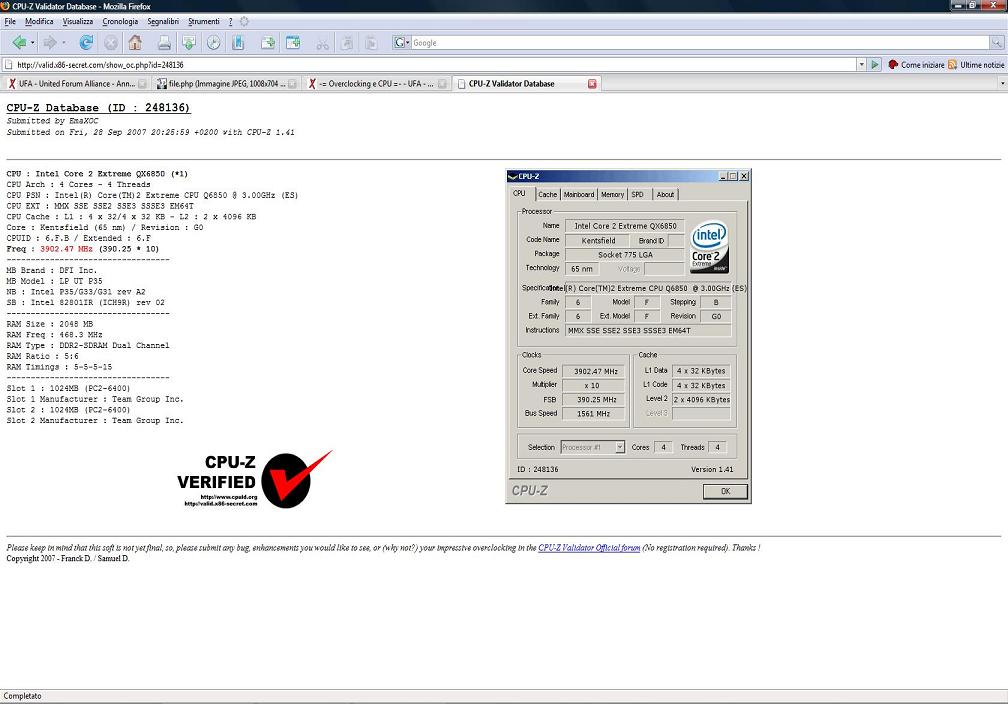Open a new tab with the toolbar icon

(268, 42)
